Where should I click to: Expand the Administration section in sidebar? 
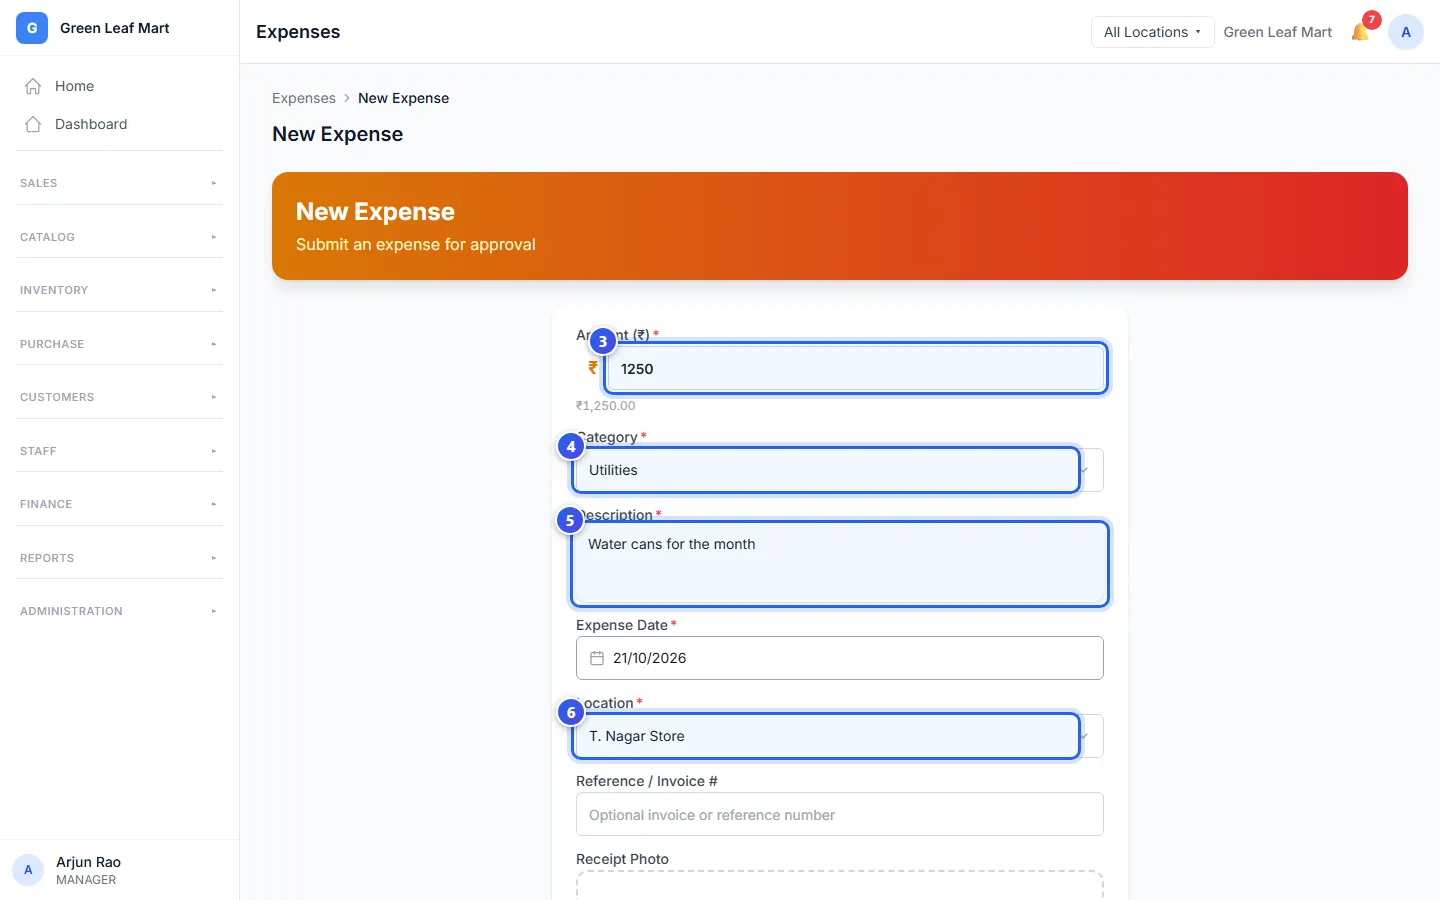(x=119, y=611)
